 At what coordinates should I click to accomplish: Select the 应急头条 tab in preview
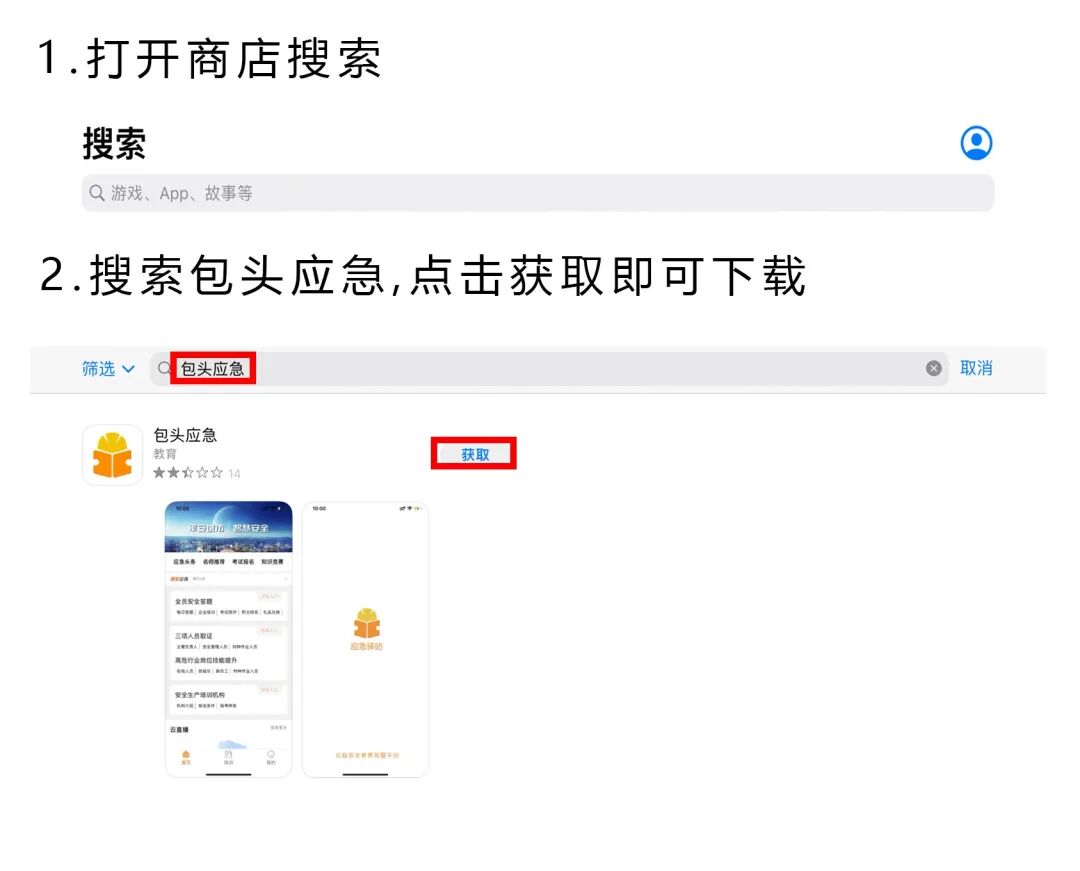pos(184,562)
